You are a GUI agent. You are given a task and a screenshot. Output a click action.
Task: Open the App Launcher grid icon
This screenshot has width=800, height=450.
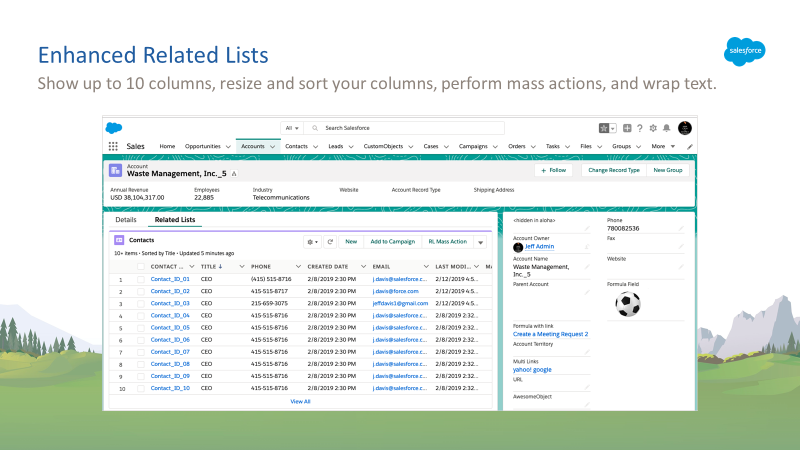113,146
